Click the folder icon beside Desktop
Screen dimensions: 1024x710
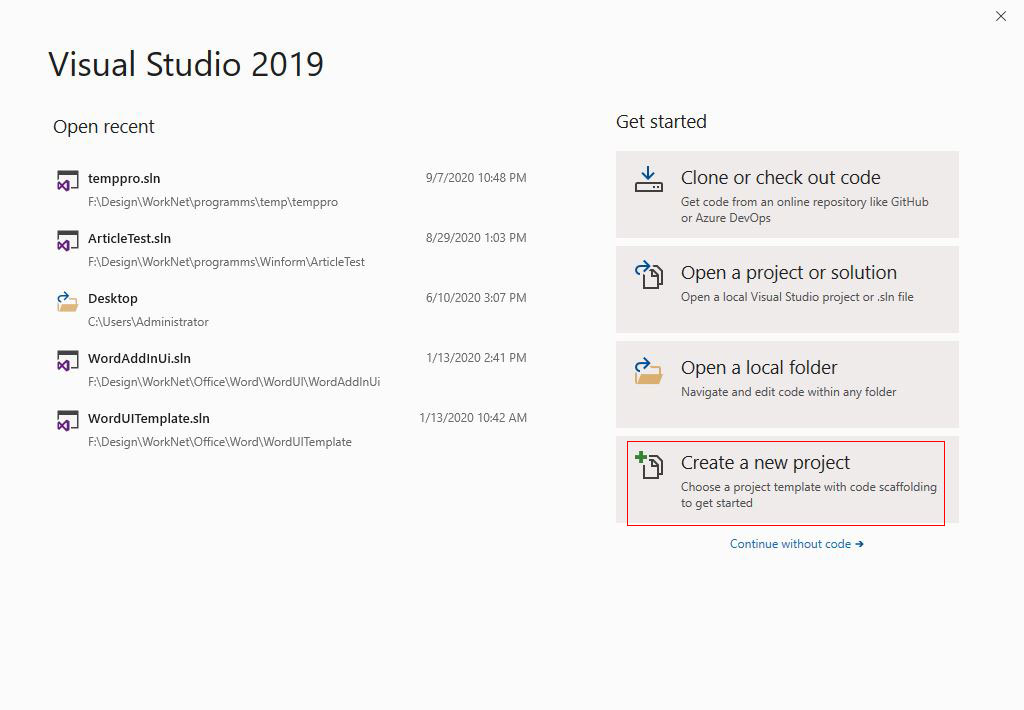pos(67,301)
